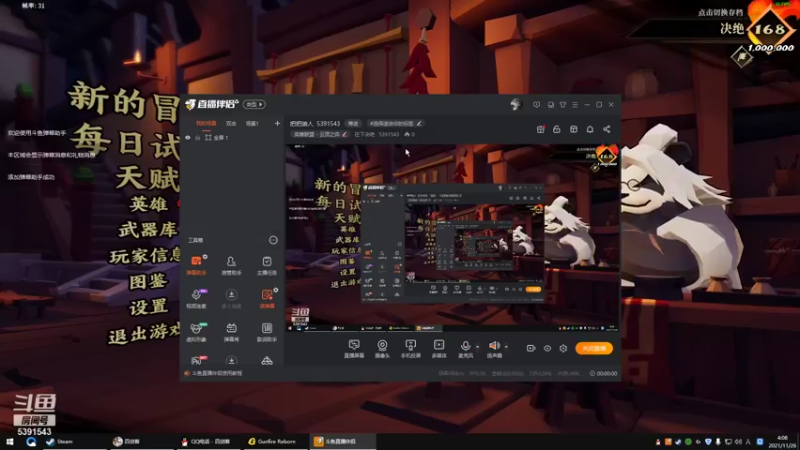This screenshot has height=450, width=800.
Task: Click the unlock padlock icon in header row
Action: pos(557,130)
